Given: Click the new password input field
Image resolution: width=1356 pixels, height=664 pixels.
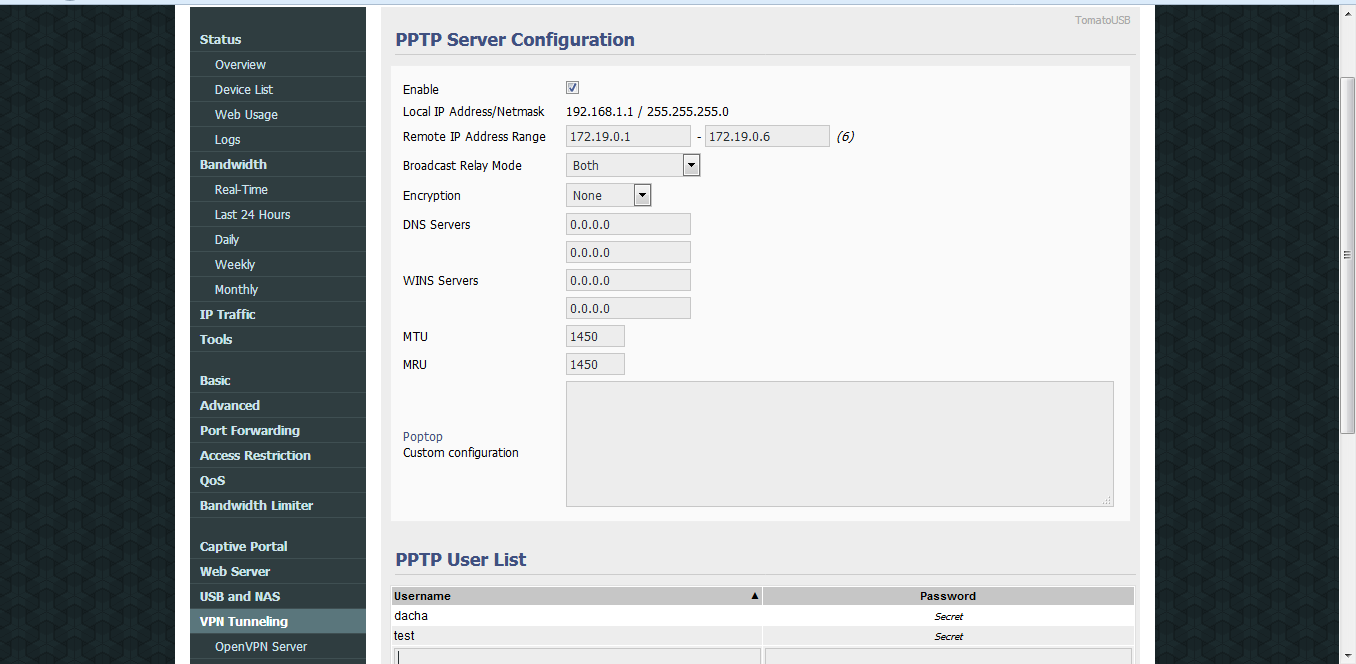Looking at the screenshot, I should 948,656.
